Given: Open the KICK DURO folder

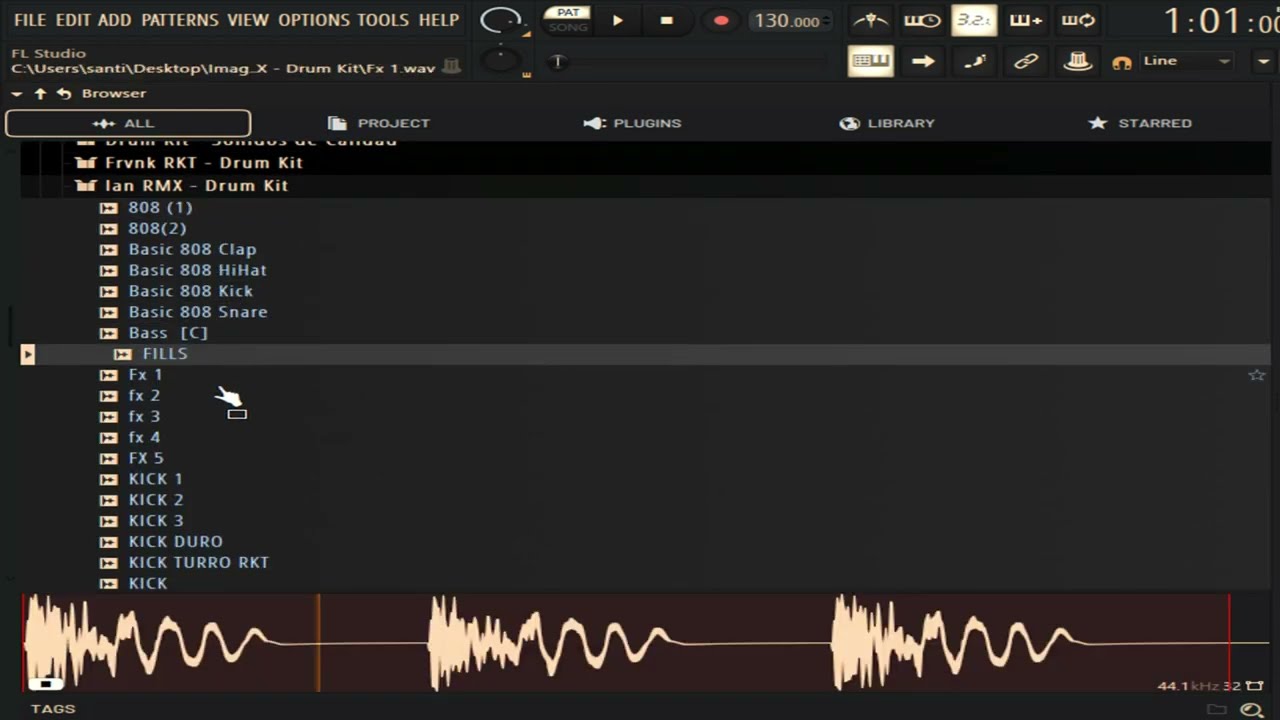Looking at the screenshot, I should tap(161, 542).
